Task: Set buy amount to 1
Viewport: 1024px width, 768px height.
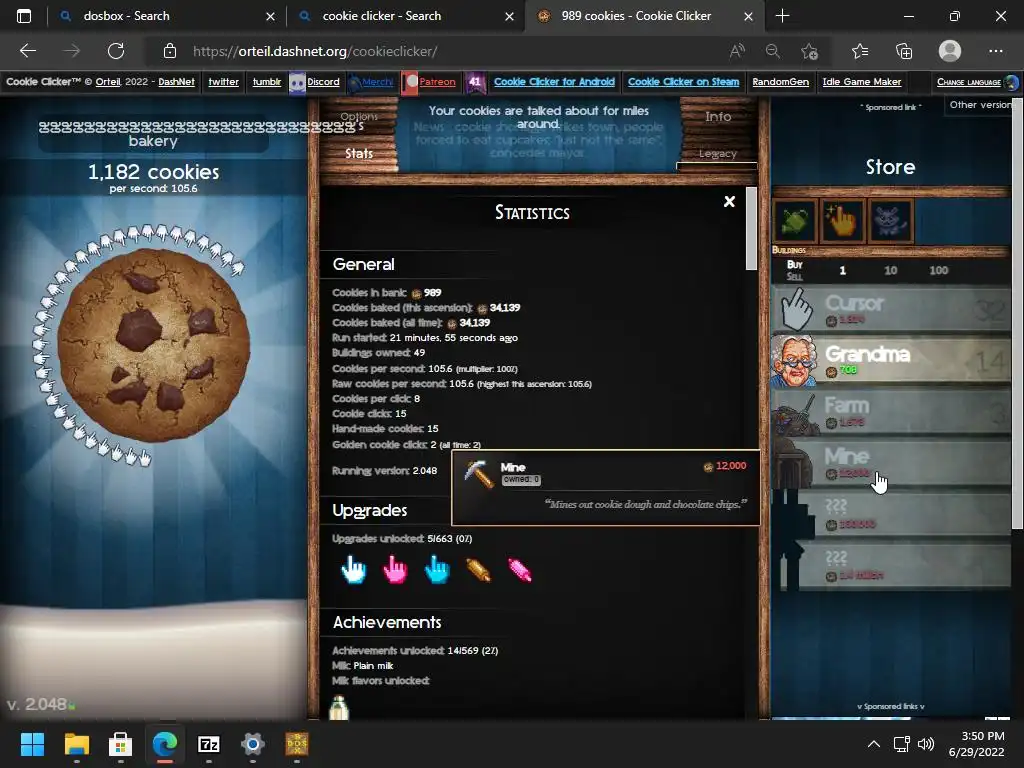Action: pyautogui.click(x=842, y=270)
